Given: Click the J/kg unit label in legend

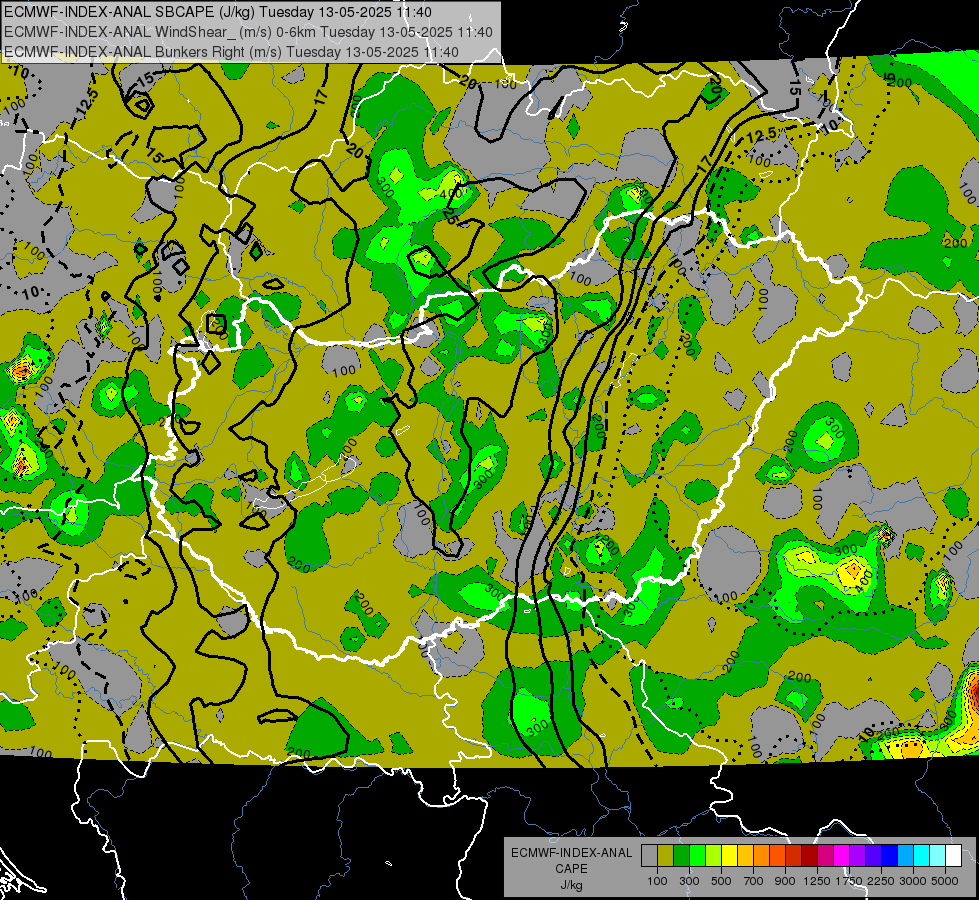Looking at the screenshot, I should pos(571,885).
